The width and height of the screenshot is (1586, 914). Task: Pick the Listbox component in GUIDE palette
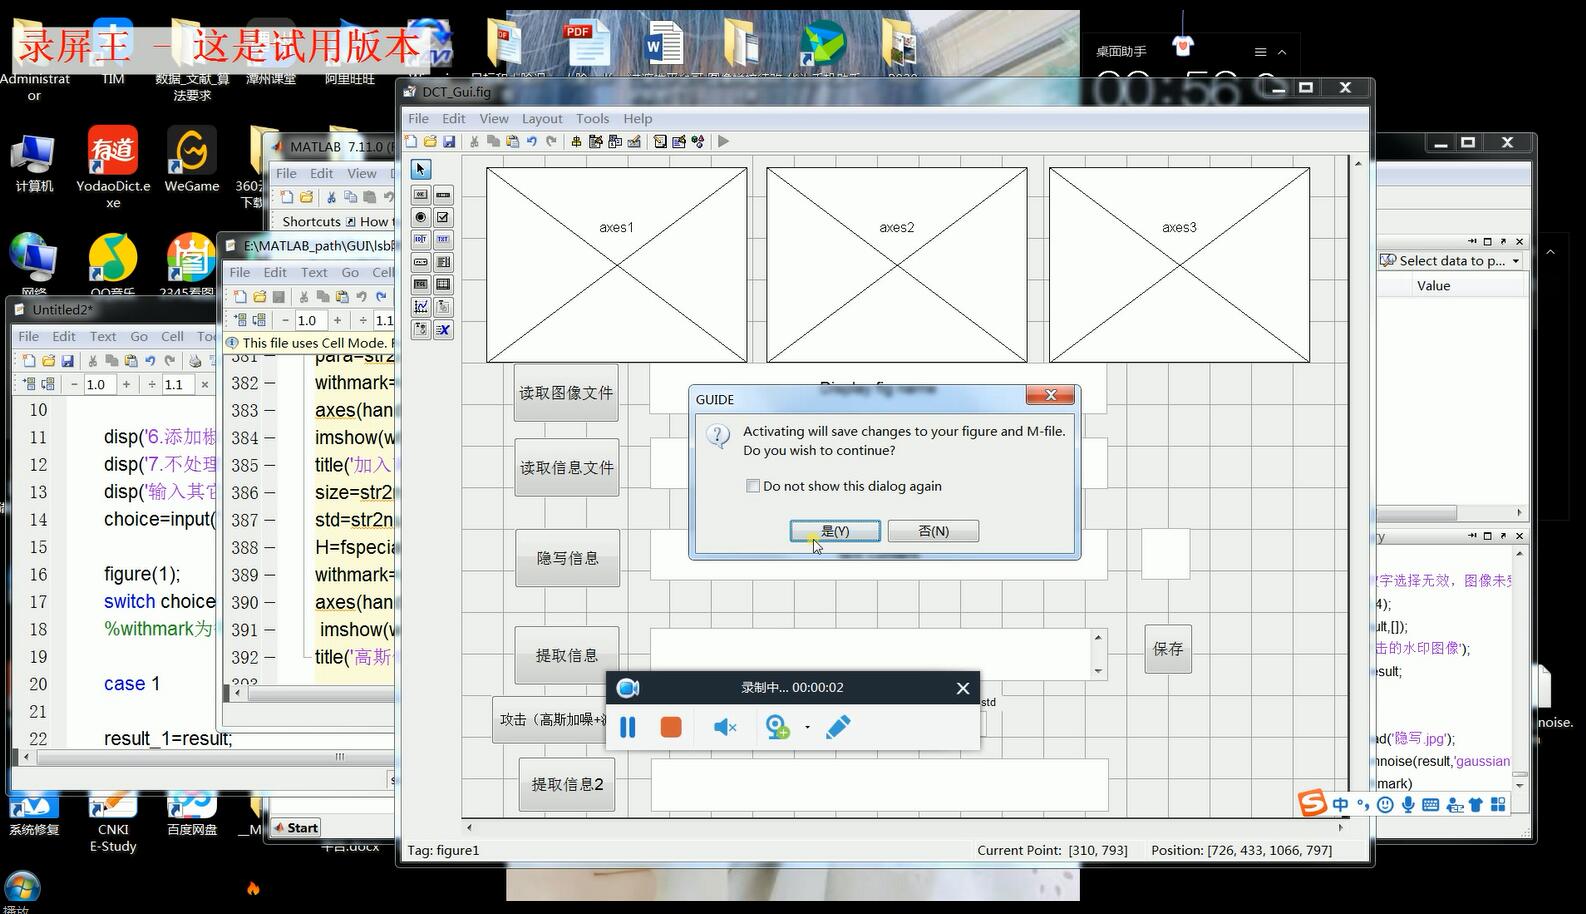pos(443,262)
